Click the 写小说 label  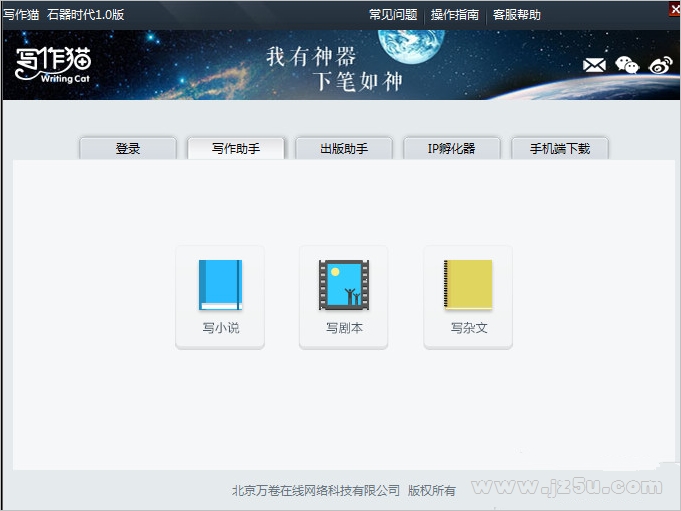coord(221,328)
